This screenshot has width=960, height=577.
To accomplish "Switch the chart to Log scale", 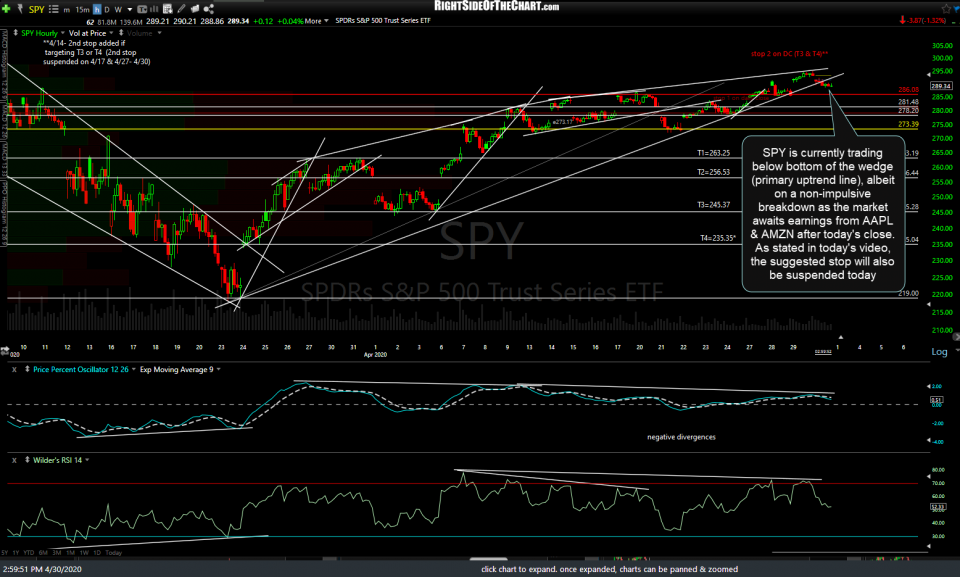I will point(938,352).
